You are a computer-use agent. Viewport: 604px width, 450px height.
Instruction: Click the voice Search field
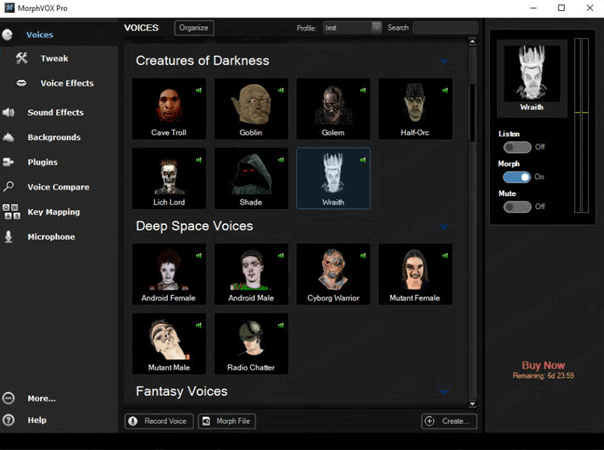[x=445, y=28]
